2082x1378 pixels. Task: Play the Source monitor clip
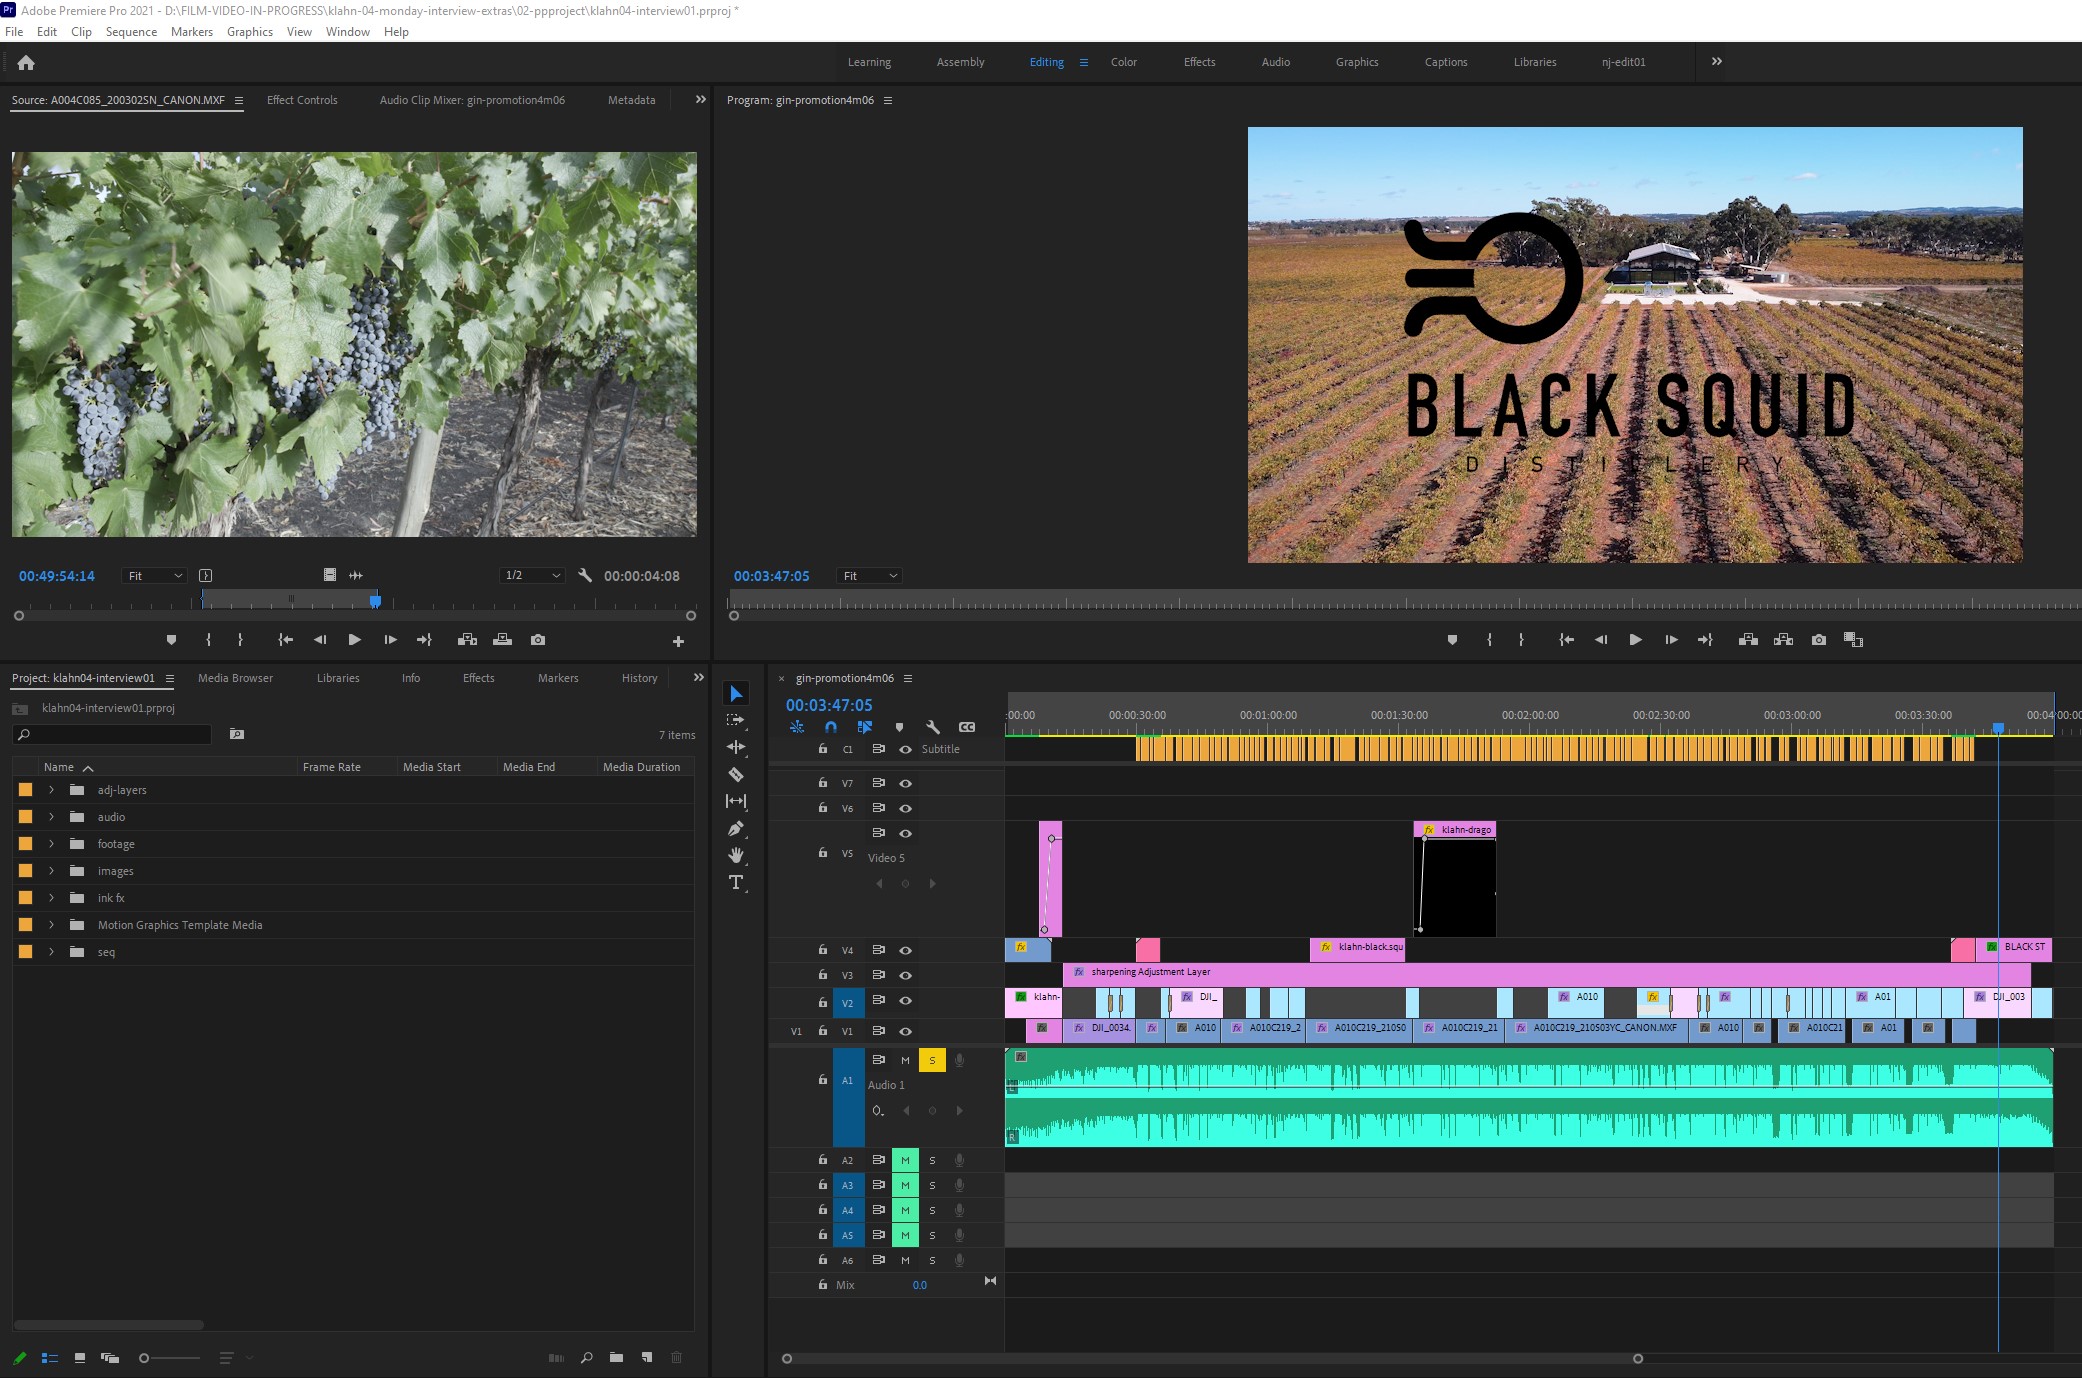354,640
